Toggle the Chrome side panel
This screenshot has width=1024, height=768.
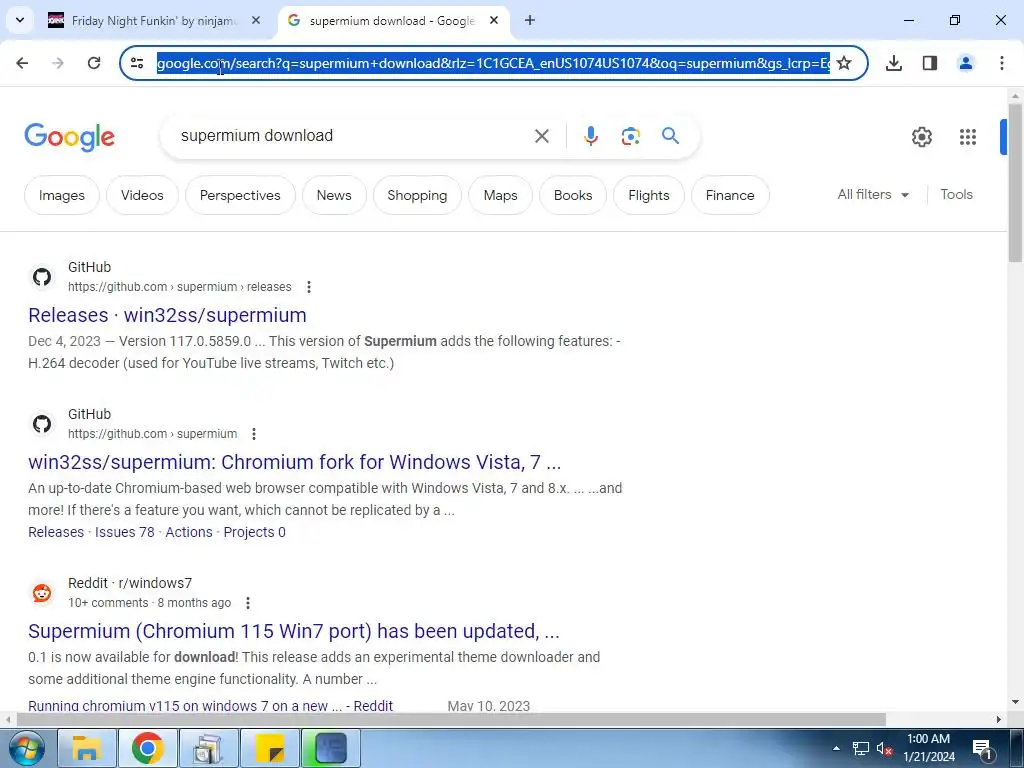[930, 63]
